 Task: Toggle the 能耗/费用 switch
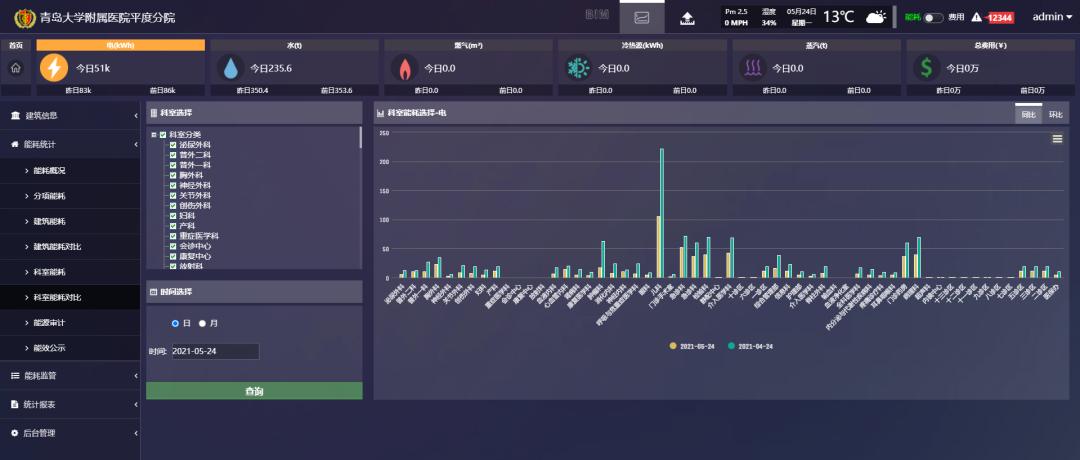pyautogui.click(x=933, y=17)
